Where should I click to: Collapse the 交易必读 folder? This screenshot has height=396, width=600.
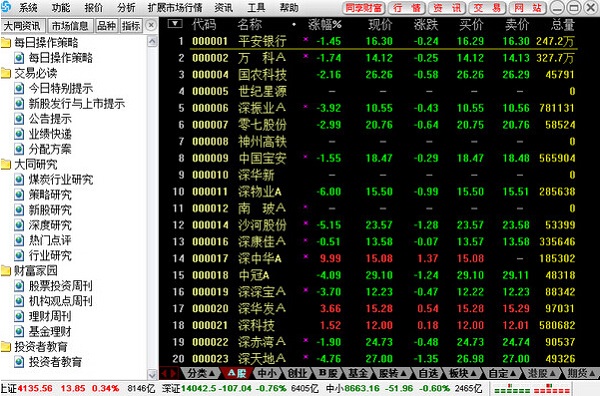5,73
